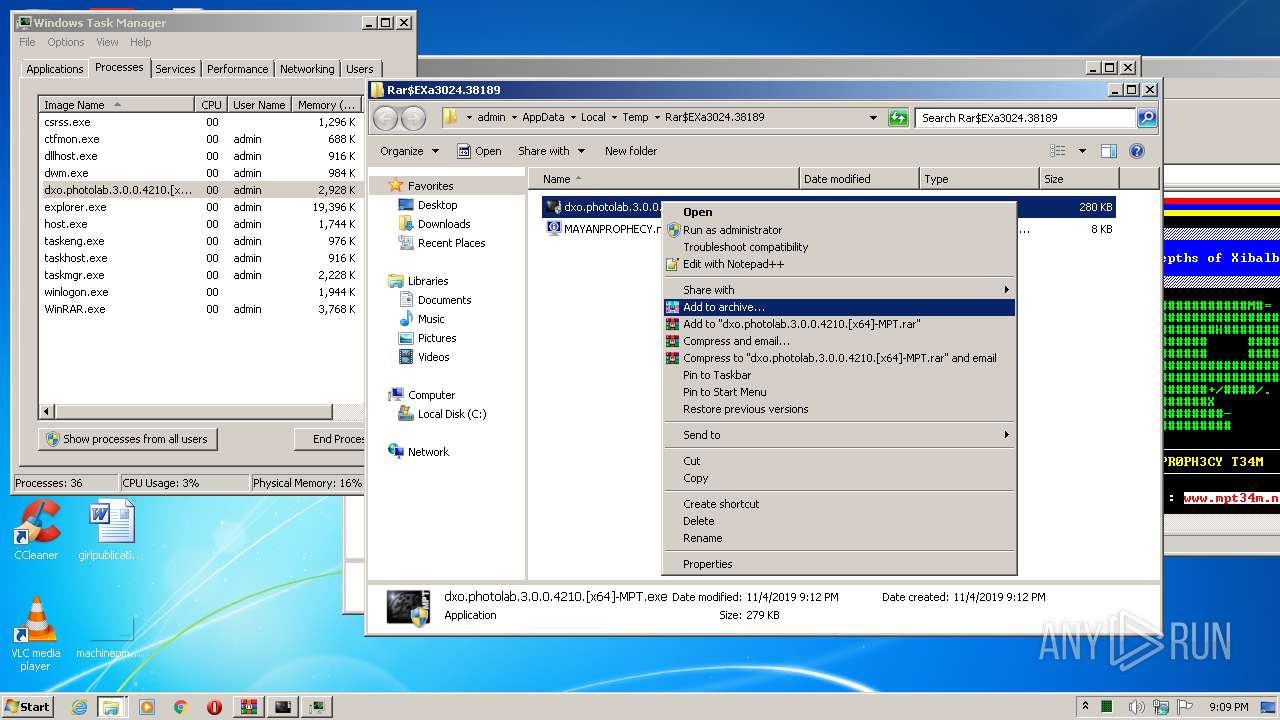Toggle the preview pane icon
The height and width of the screenshot is (720, 1280).
point(1108,151)
